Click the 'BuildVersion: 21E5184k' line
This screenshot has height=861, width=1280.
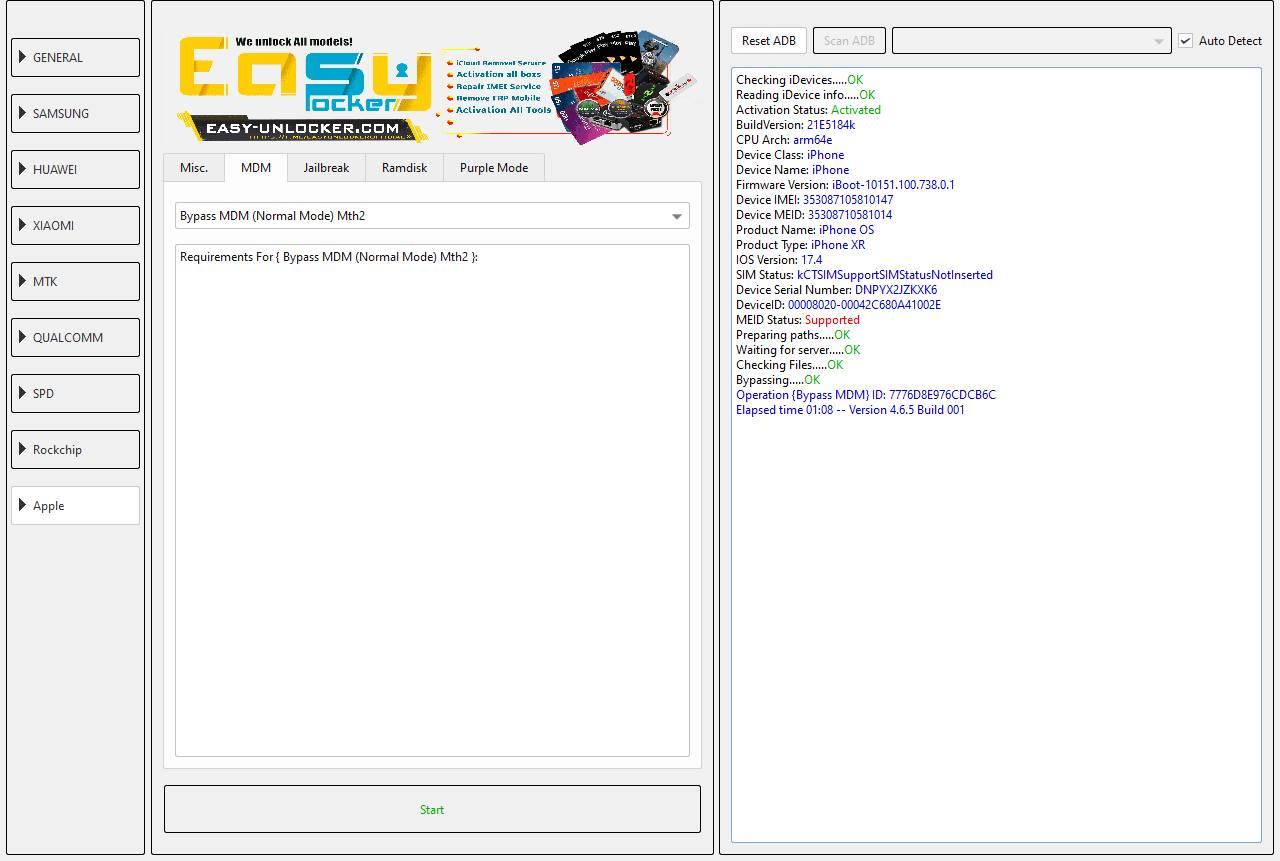coord(795,125)
